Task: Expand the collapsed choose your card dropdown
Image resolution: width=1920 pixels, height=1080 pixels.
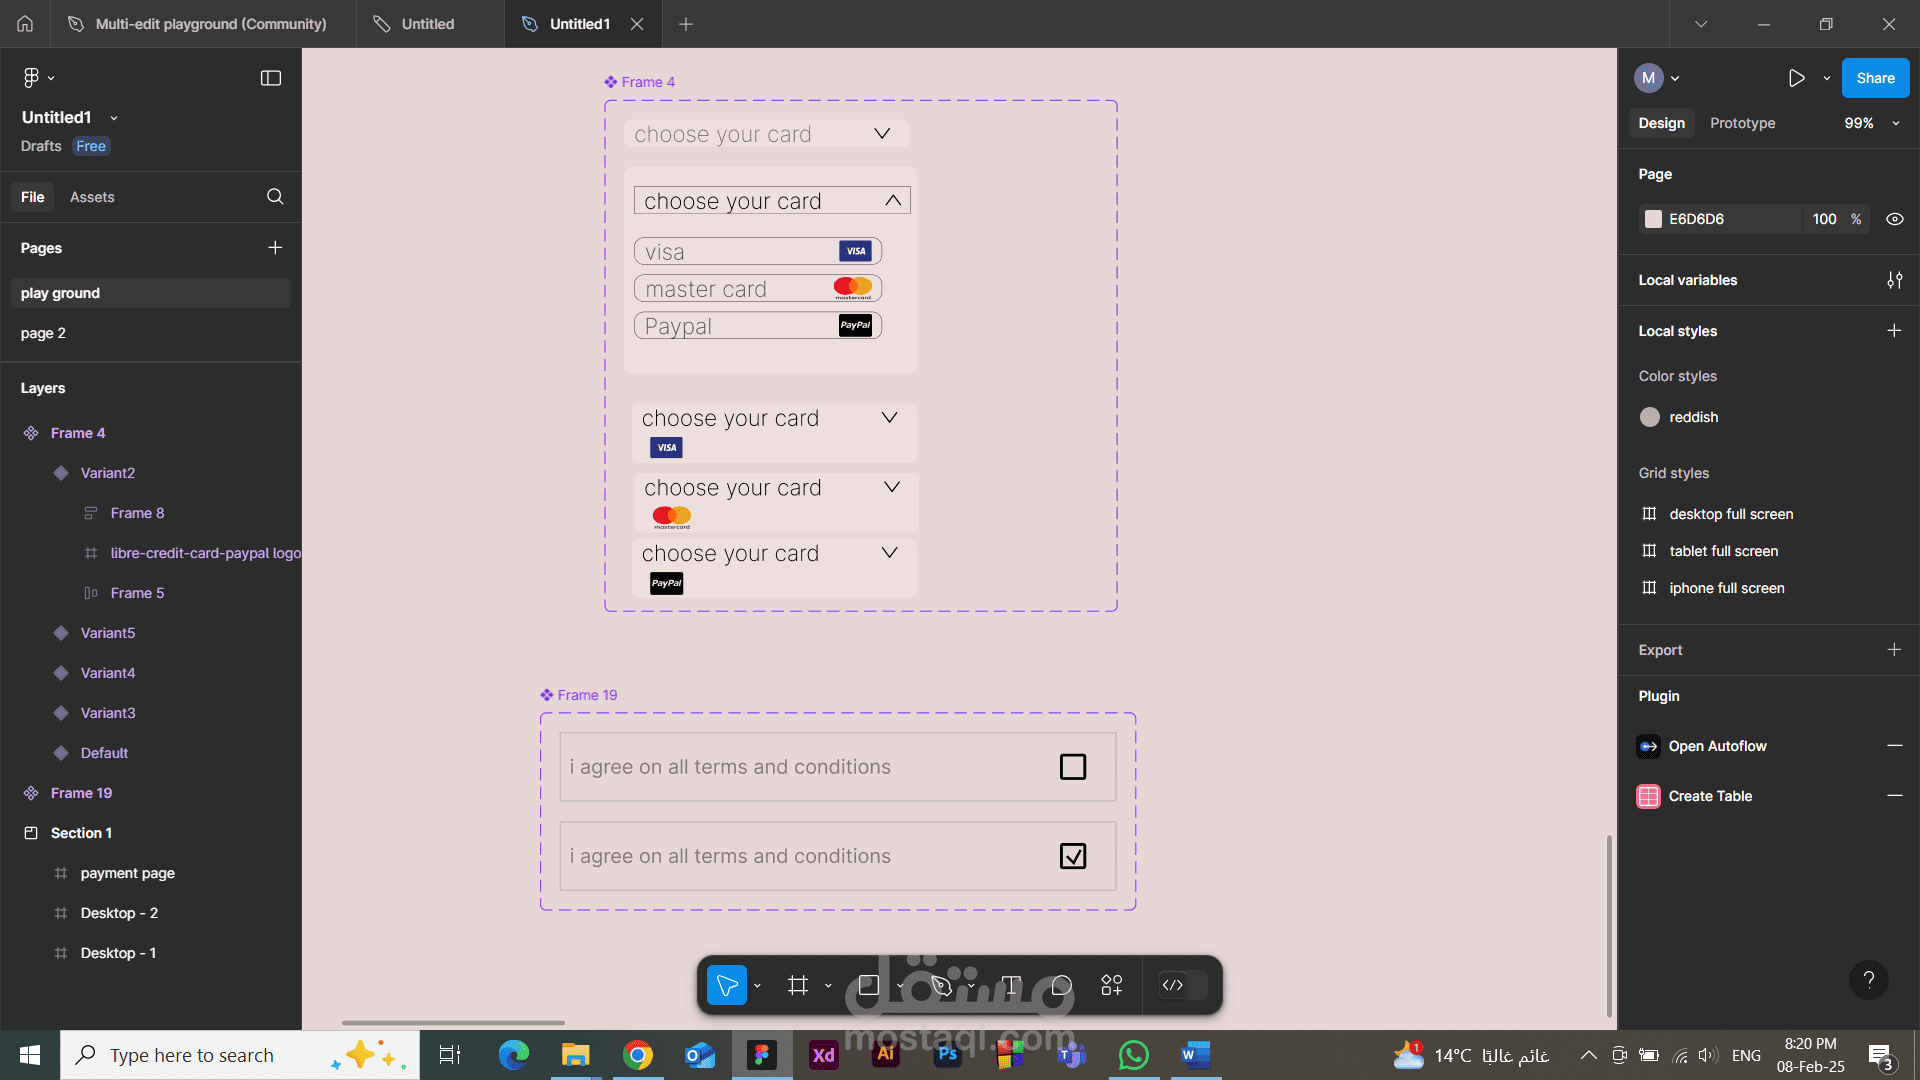Action: pyautogui.click(x=882, y=134)
